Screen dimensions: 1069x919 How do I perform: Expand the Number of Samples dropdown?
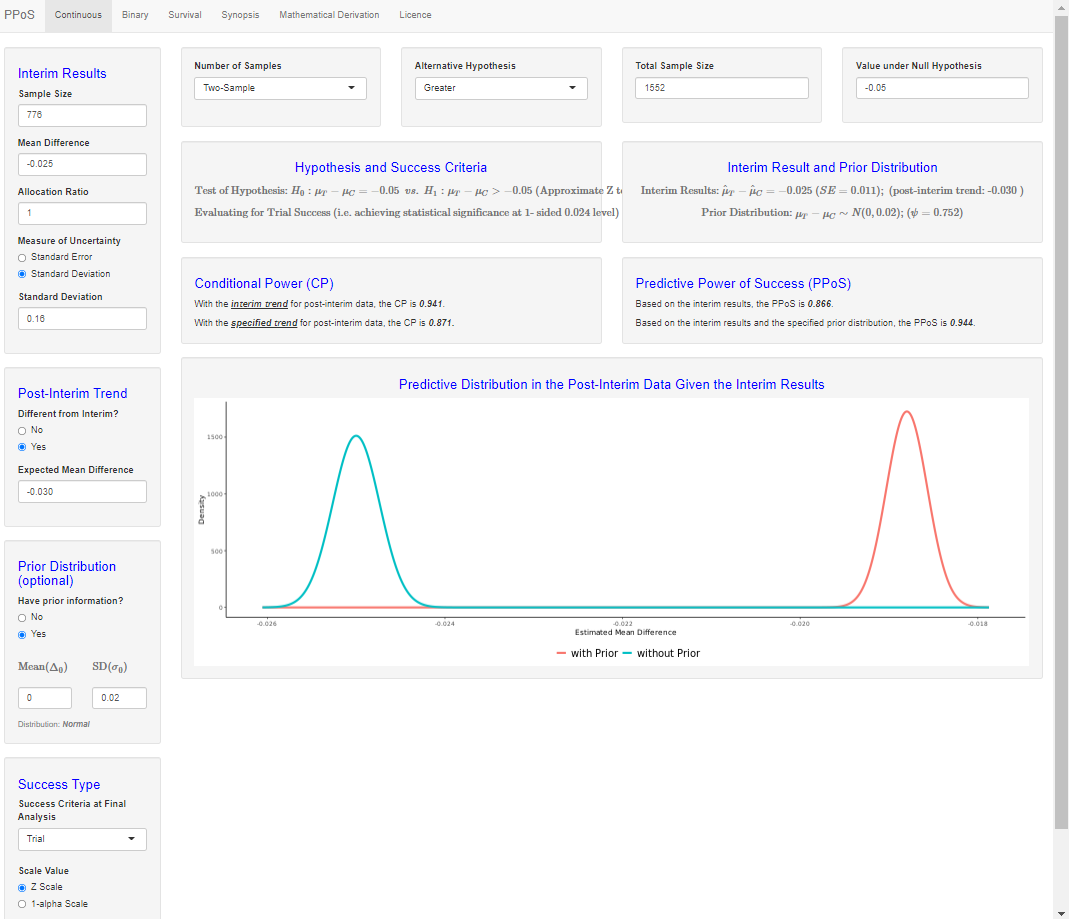[x=280, y=88]
